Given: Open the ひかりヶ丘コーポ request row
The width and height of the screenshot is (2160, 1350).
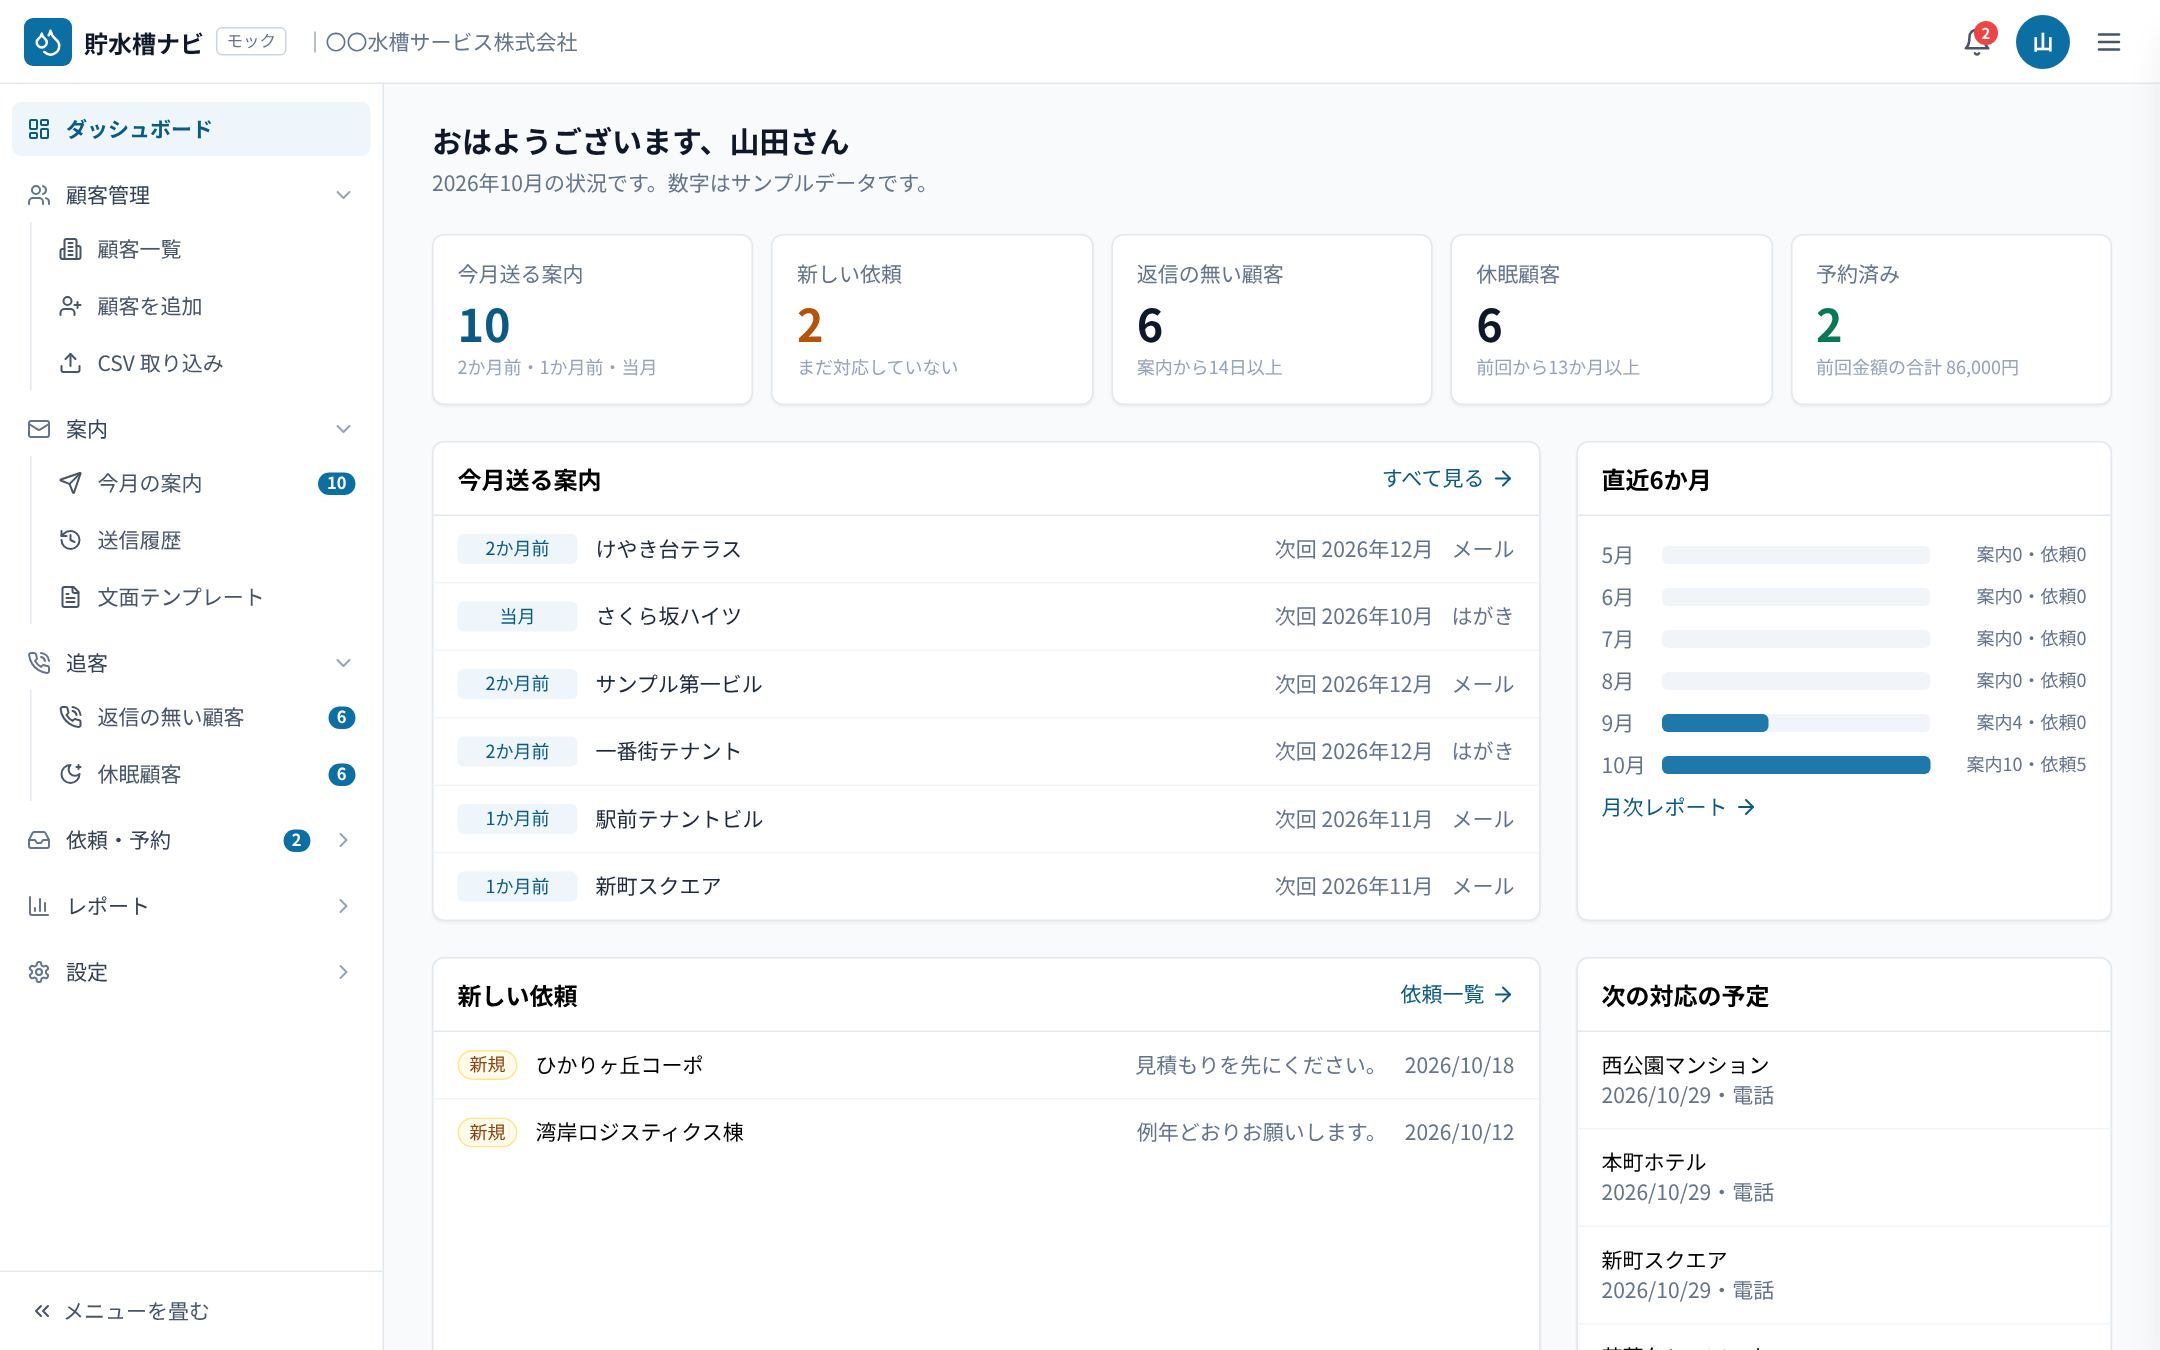Looking at the screenshot, I should [986, 1065].
